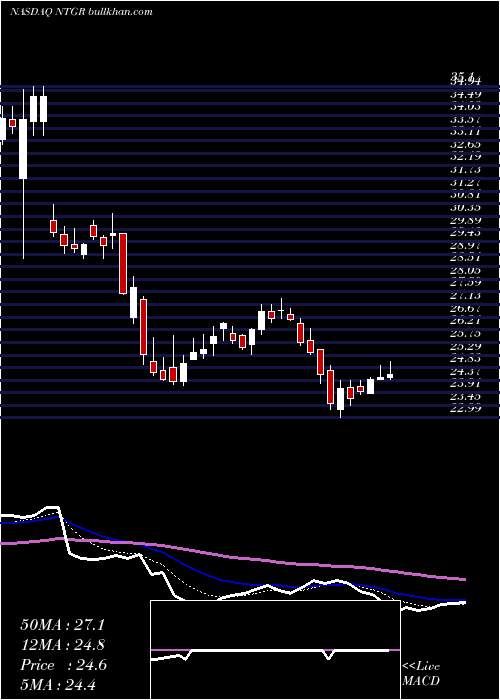Click the 34.49 price axis label
Screen dimensions: 500x700
coord(465,94)
